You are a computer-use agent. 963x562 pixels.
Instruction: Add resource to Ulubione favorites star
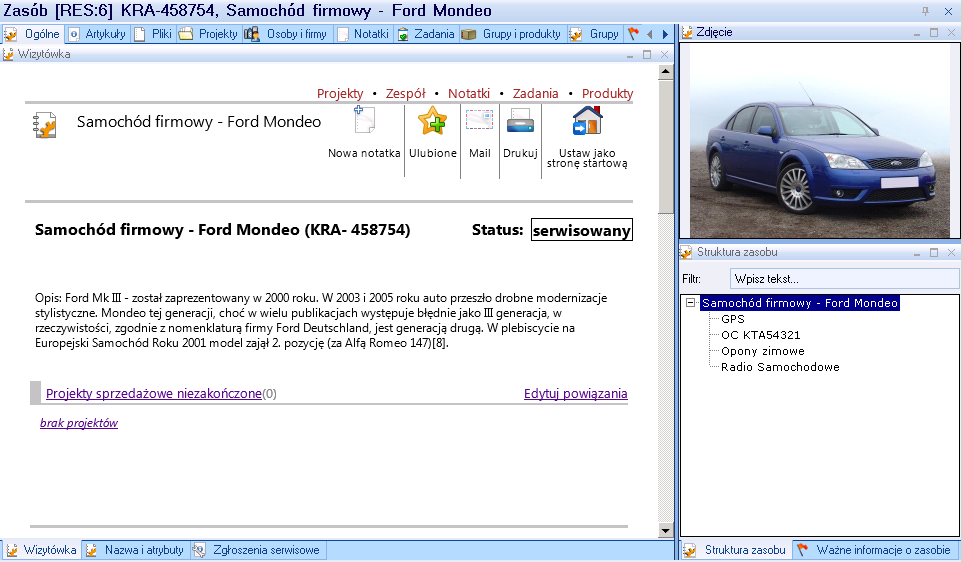pos(432,120)
